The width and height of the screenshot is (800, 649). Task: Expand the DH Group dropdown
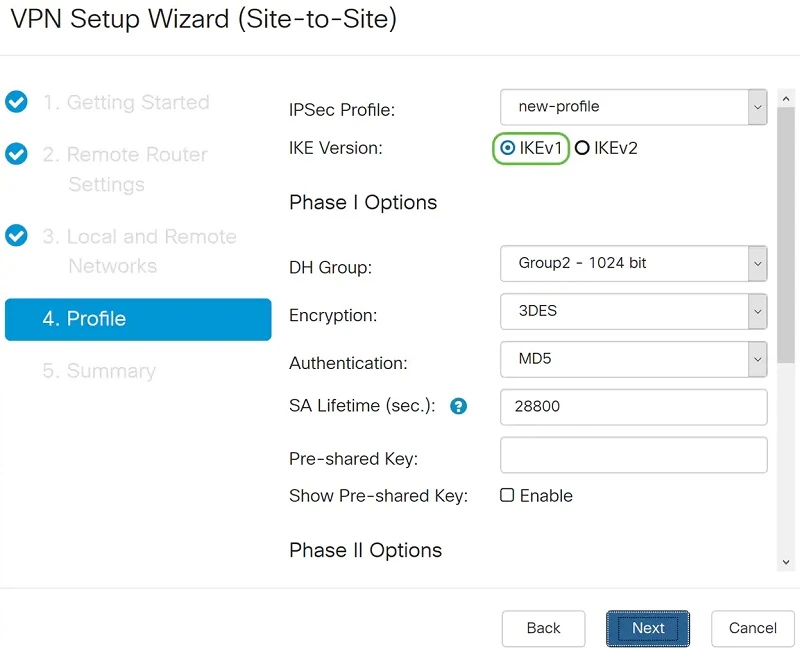pos(633,264)
